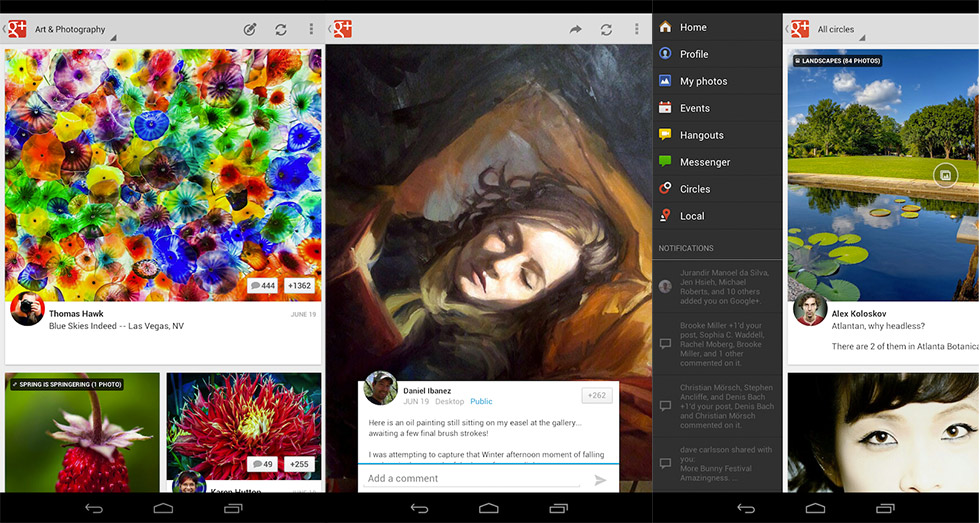Open the 49 comments on the dahlia photo

tap(262, 464)
